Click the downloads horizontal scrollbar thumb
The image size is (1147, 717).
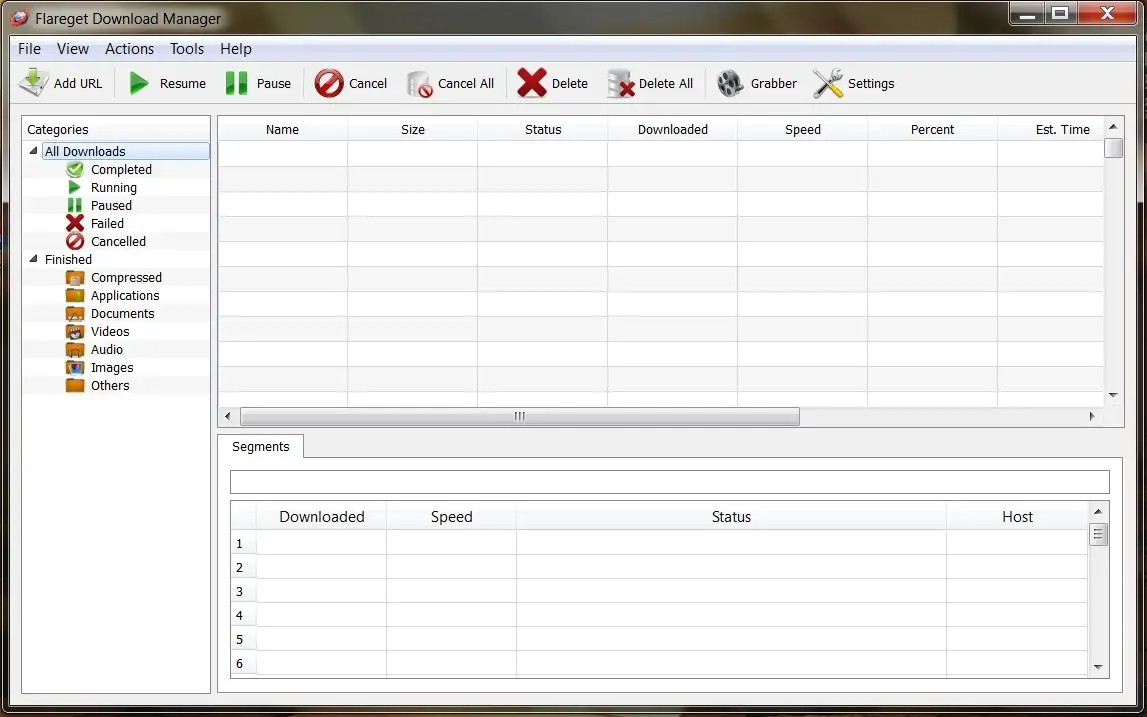click(x=519, y=416)
